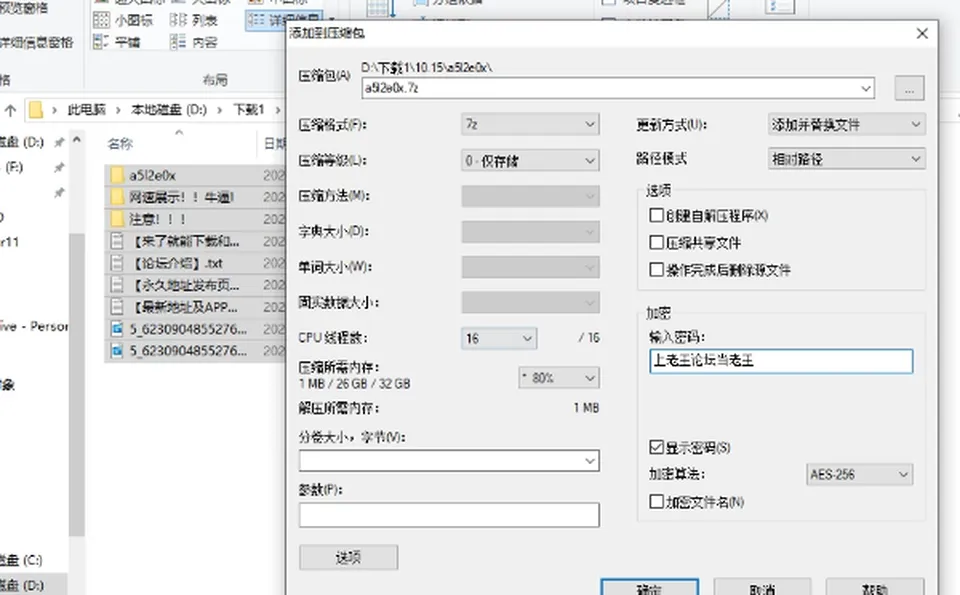Open the 压缩等级 dropdown showing 0 - 仅存储
Viewport: 960px width, 595px height.
point(530,160)
